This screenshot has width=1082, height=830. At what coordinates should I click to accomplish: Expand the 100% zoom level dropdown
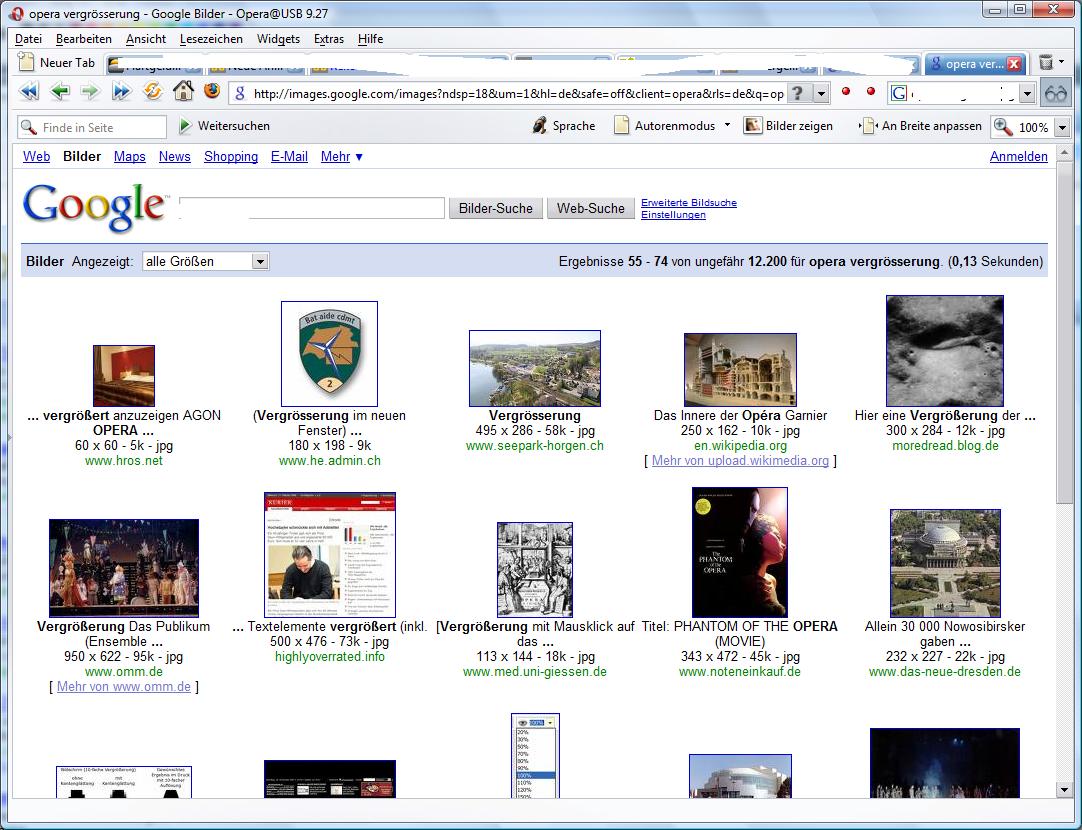point(1062,127)
